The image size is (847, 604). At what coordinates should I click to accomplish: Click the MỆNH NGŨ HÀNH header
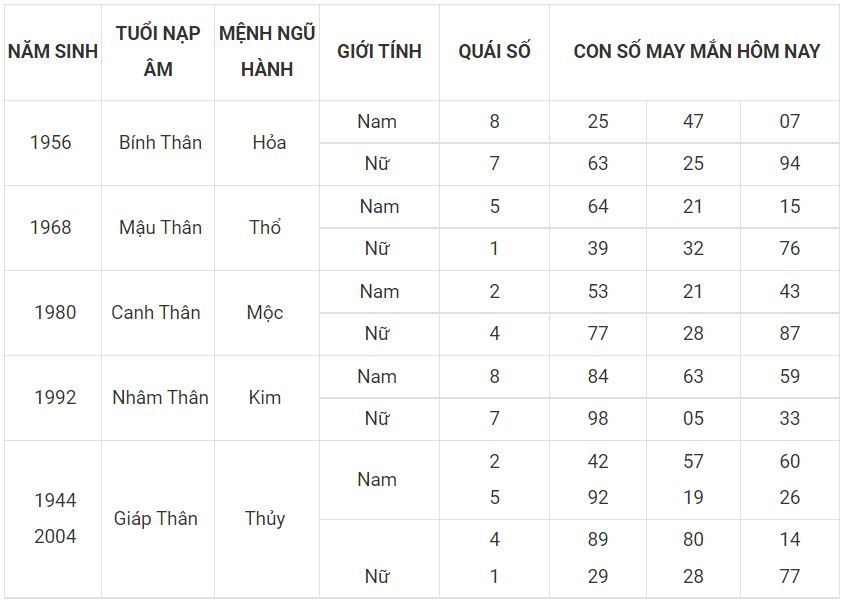point(267,52)
